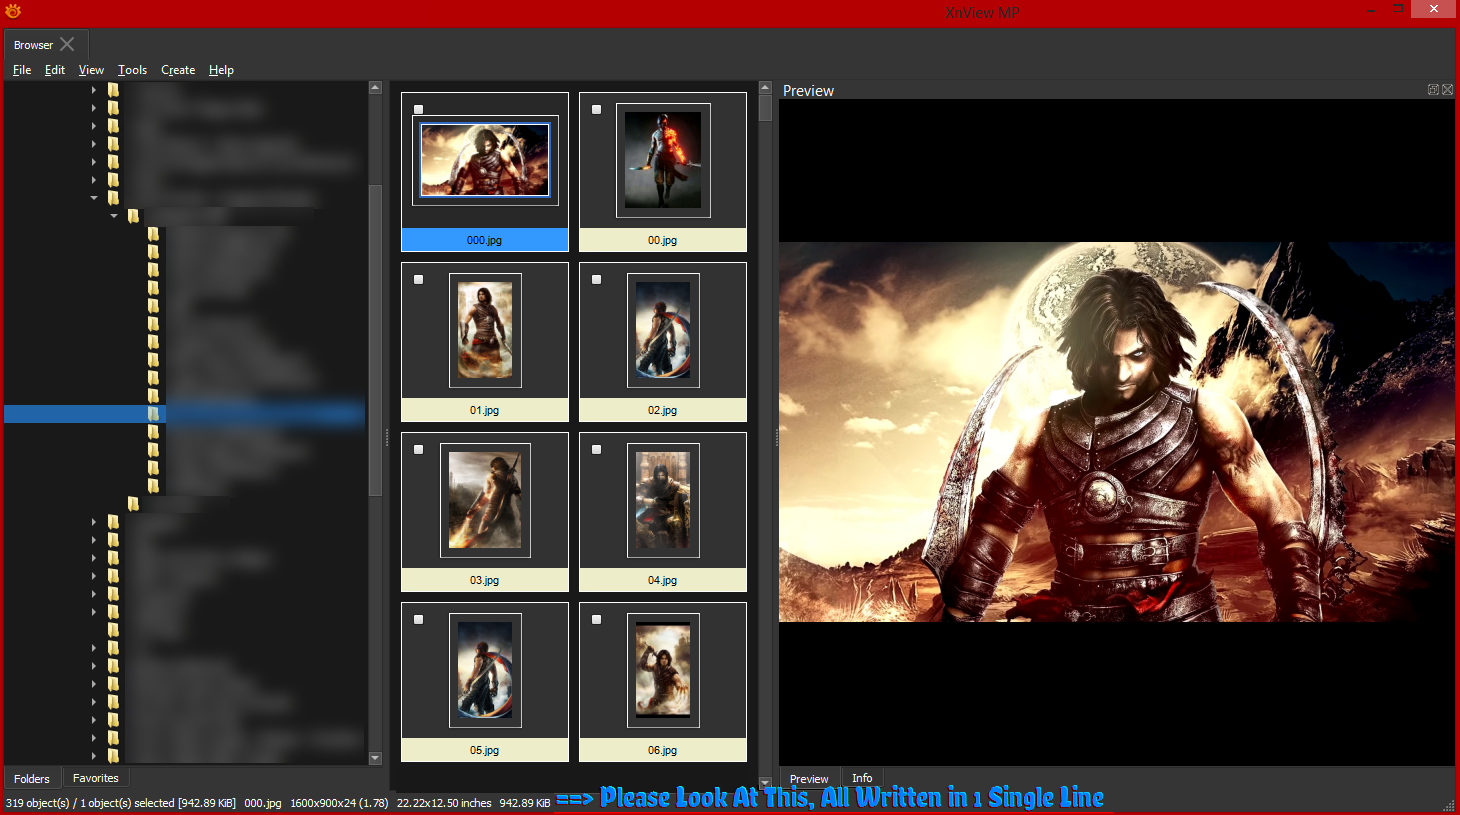Collapse the outer expanded folder in the tree
Screen dimensions: 1460x815
click(94, 198)
